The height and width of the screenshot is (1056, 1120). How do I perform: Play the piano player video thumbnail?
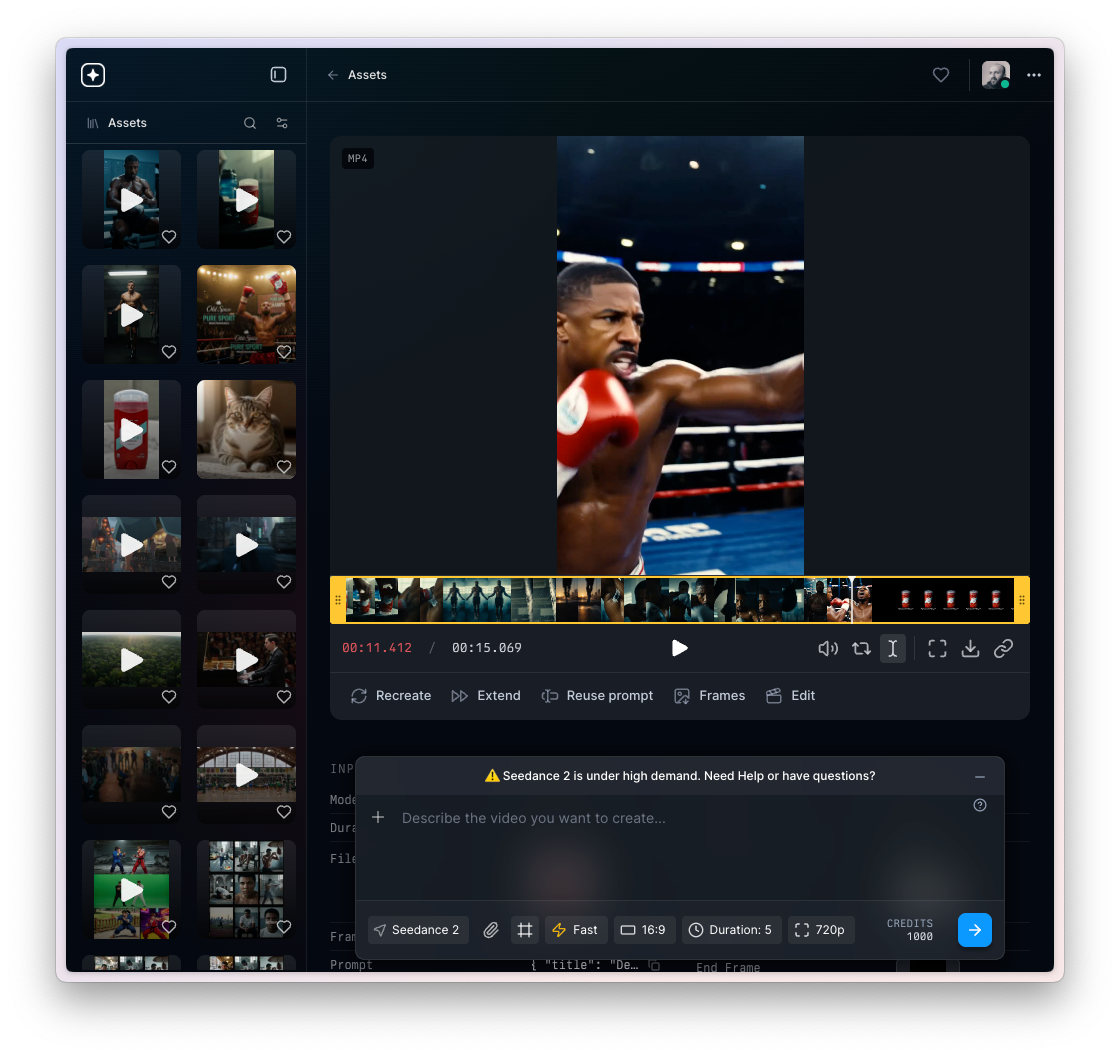[x=246, y=659]
